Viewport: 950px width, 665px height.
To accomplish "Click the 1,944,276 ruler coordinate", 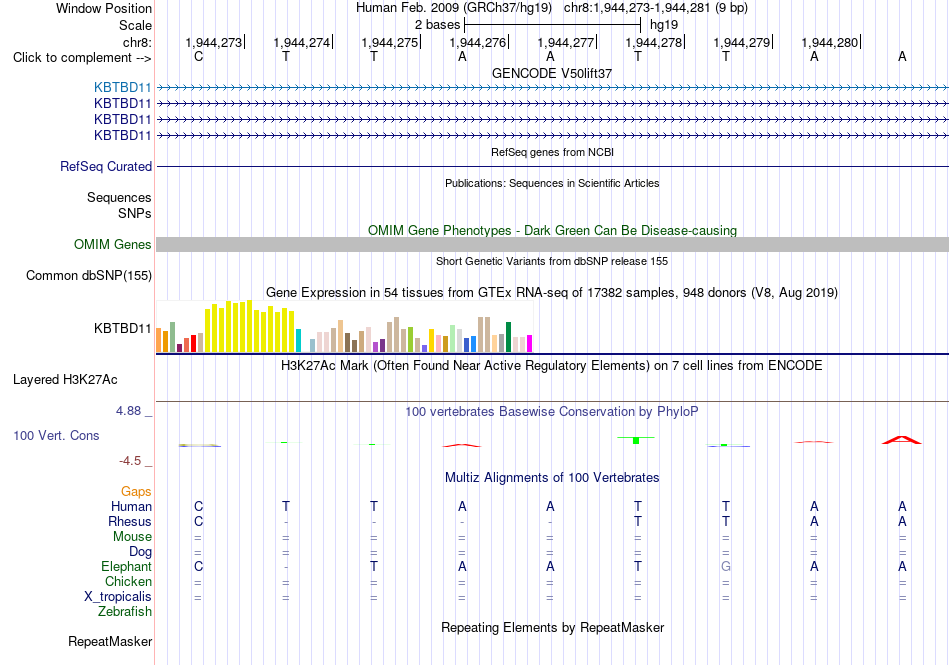I will [478, 42].
